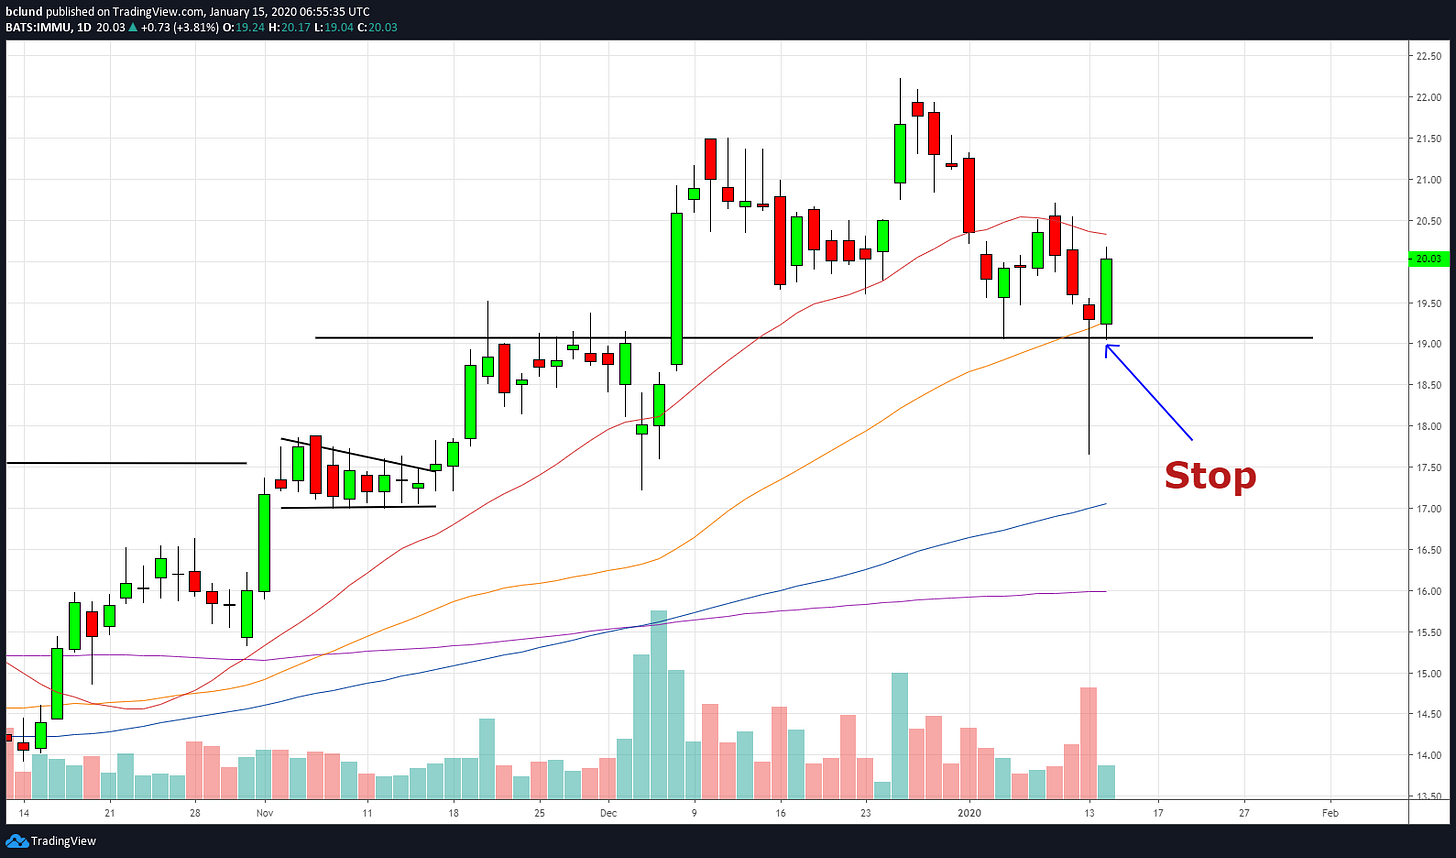
Task: Click the "Feb" label on the time axis
Action: 1329,814
